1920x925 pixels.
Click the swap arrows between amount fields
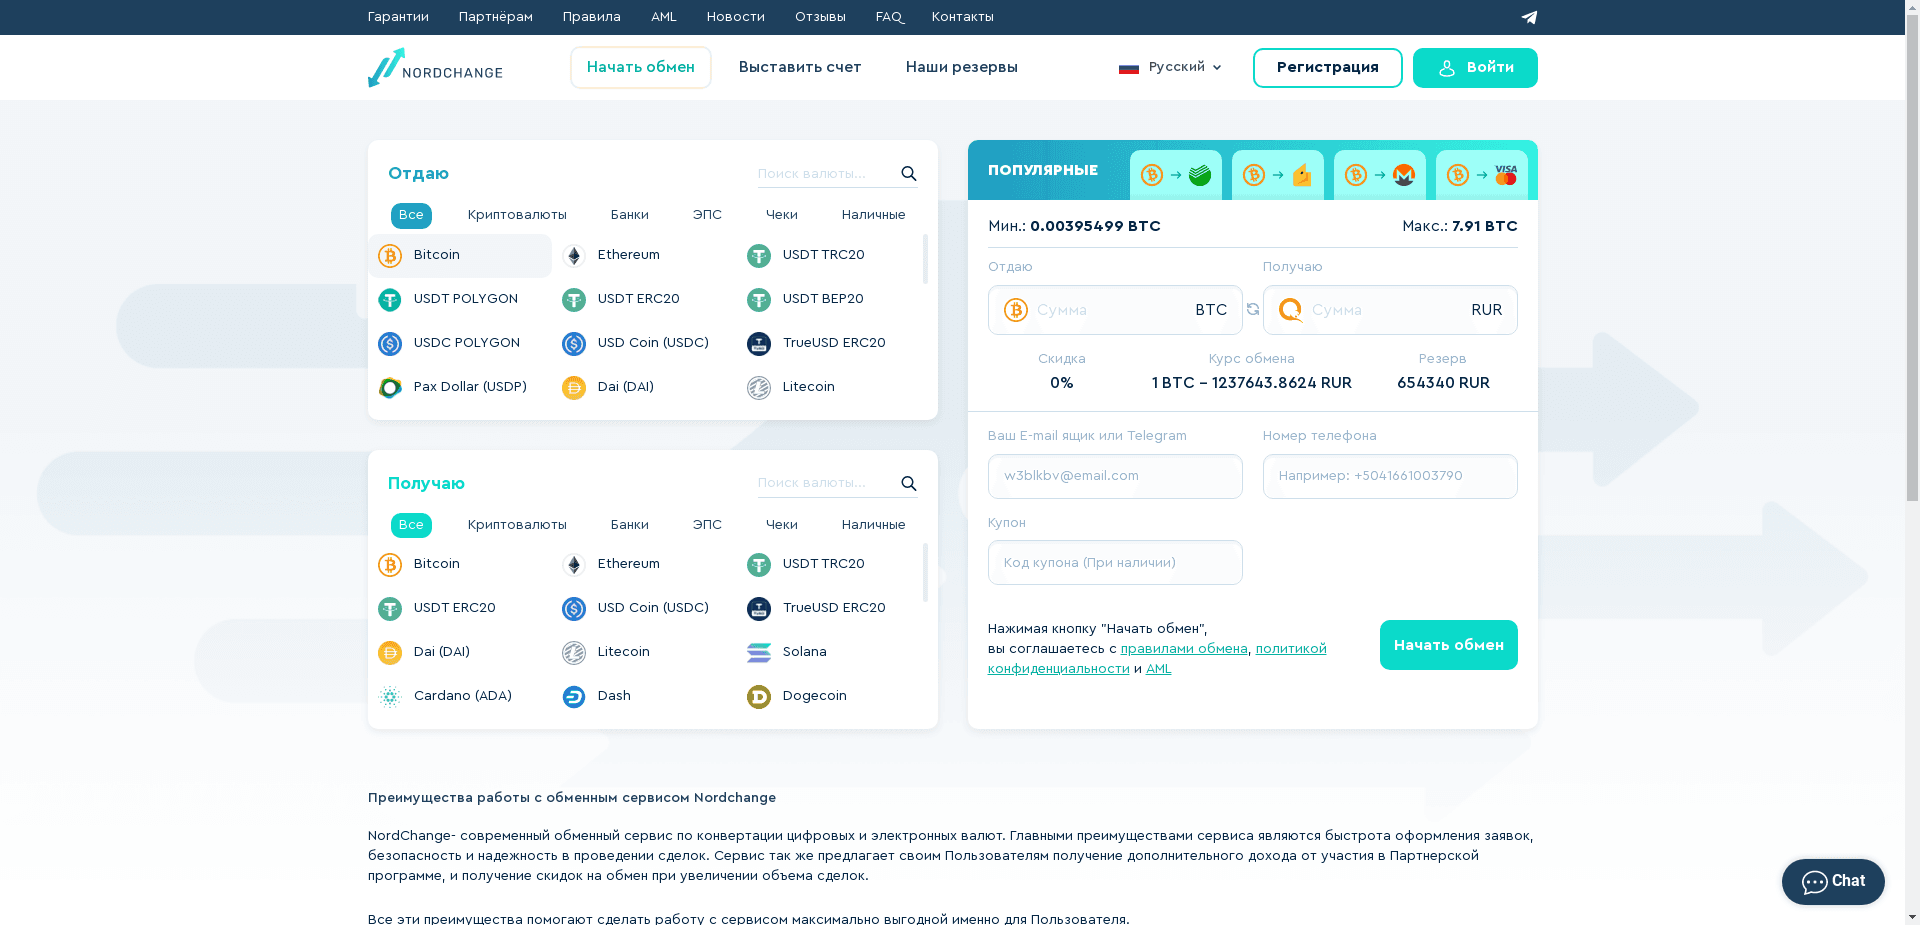(x=1252, y=310)
